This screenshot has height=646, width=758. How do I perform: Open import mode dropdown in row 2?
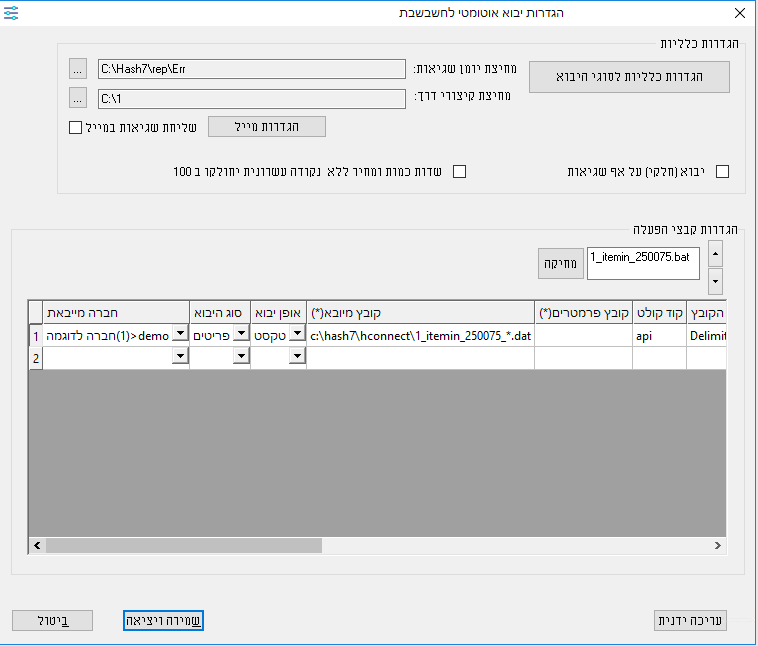coord(298,356)
